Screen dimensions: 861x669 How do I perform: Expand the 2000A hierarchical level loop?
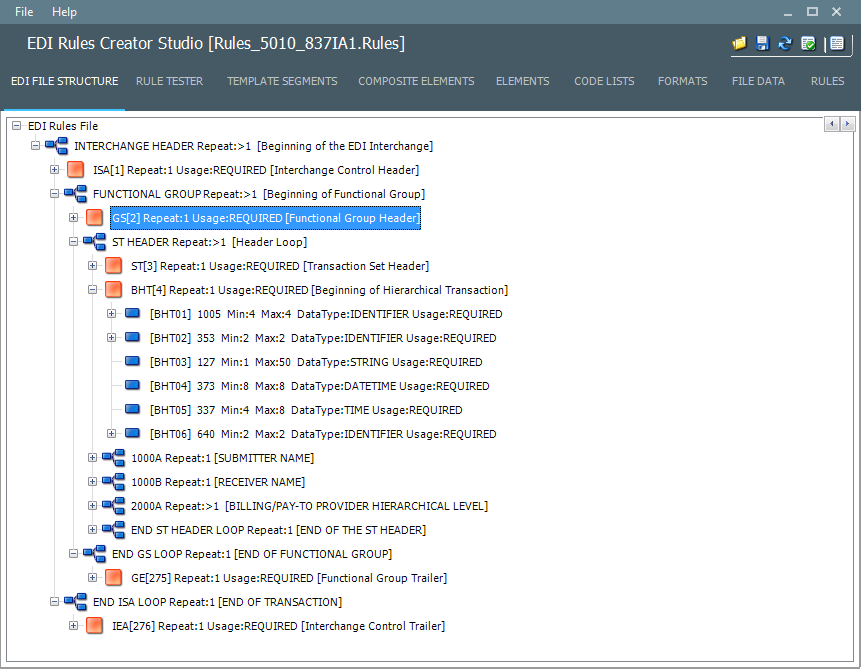click(x=92, y=505)
